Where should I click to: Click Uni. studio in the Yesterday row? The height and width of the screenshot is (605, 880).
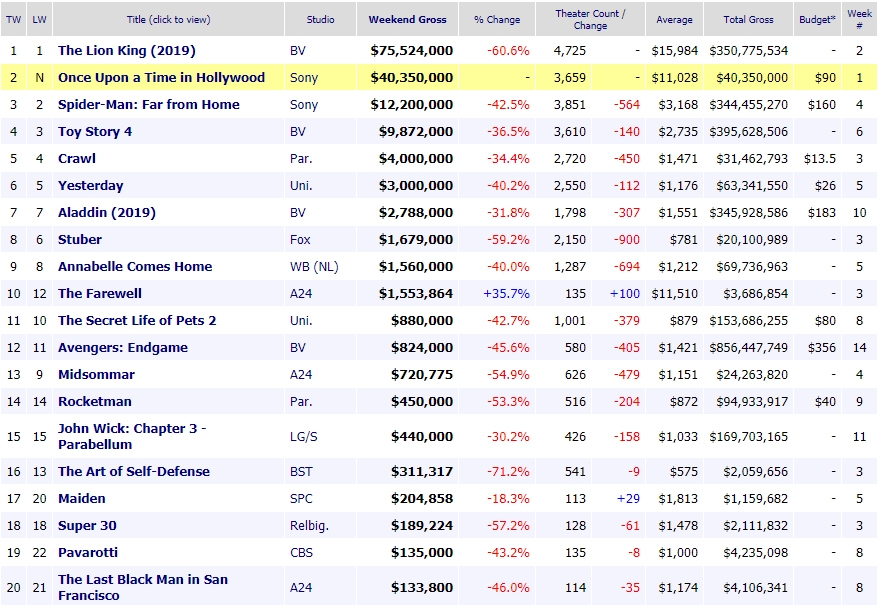pyautogui.click(x=301, y=185)
